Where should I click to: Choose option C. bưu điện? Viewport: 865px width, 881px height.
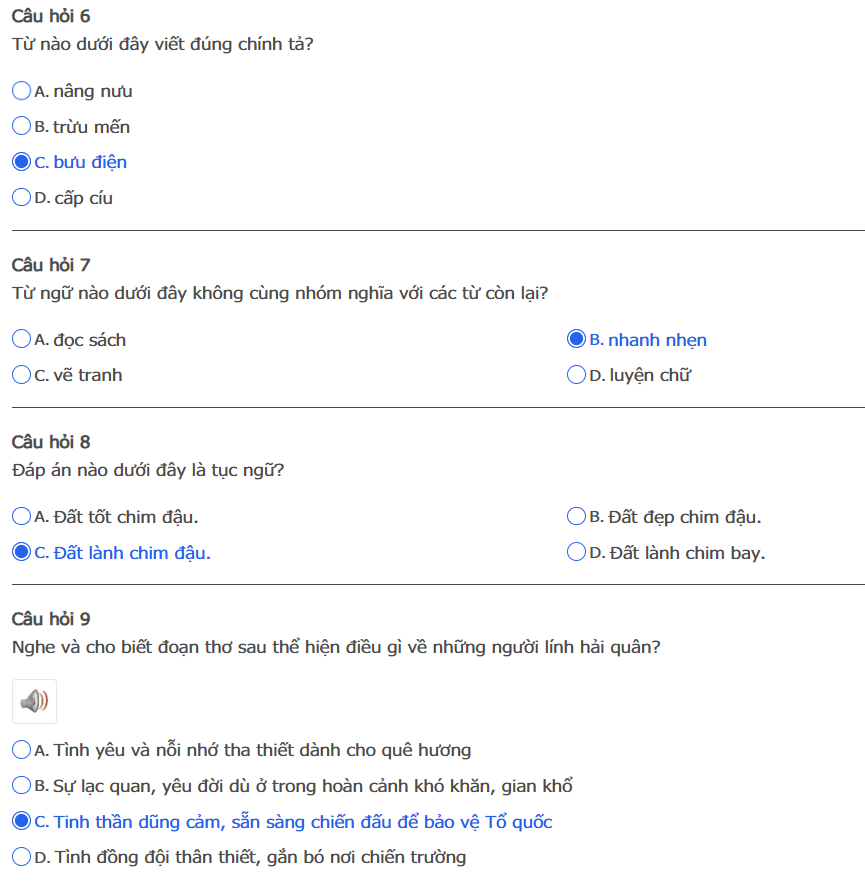coord(22,162)
